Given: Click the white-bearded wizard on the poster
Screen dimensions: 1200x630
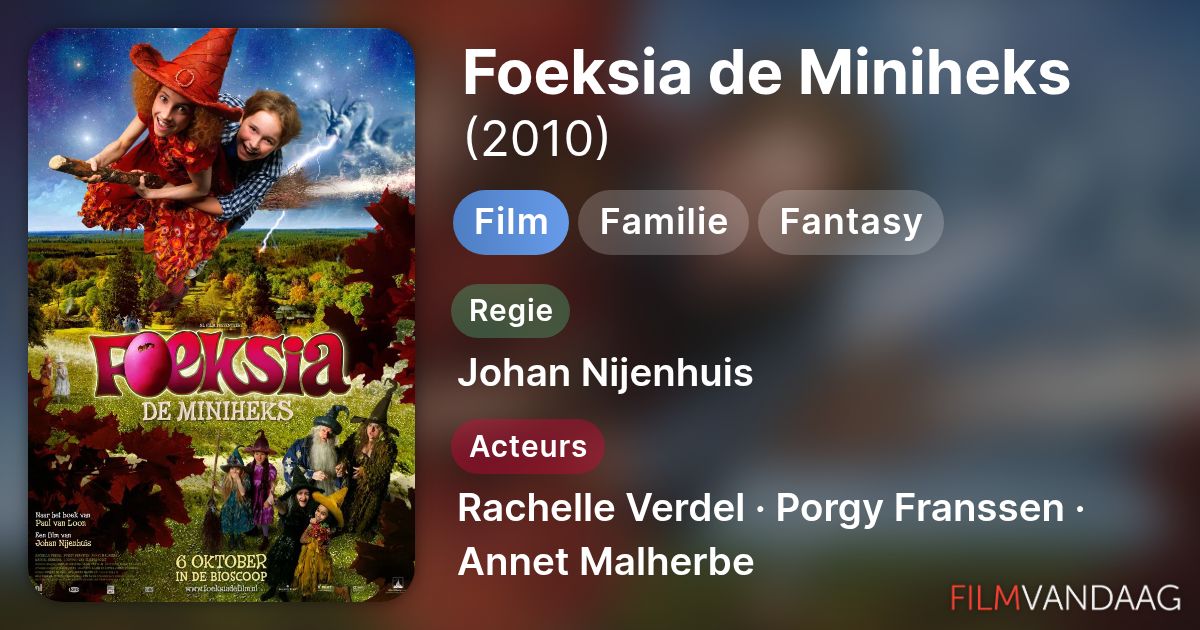Looking at the screenshot, I should coord(323,455).
